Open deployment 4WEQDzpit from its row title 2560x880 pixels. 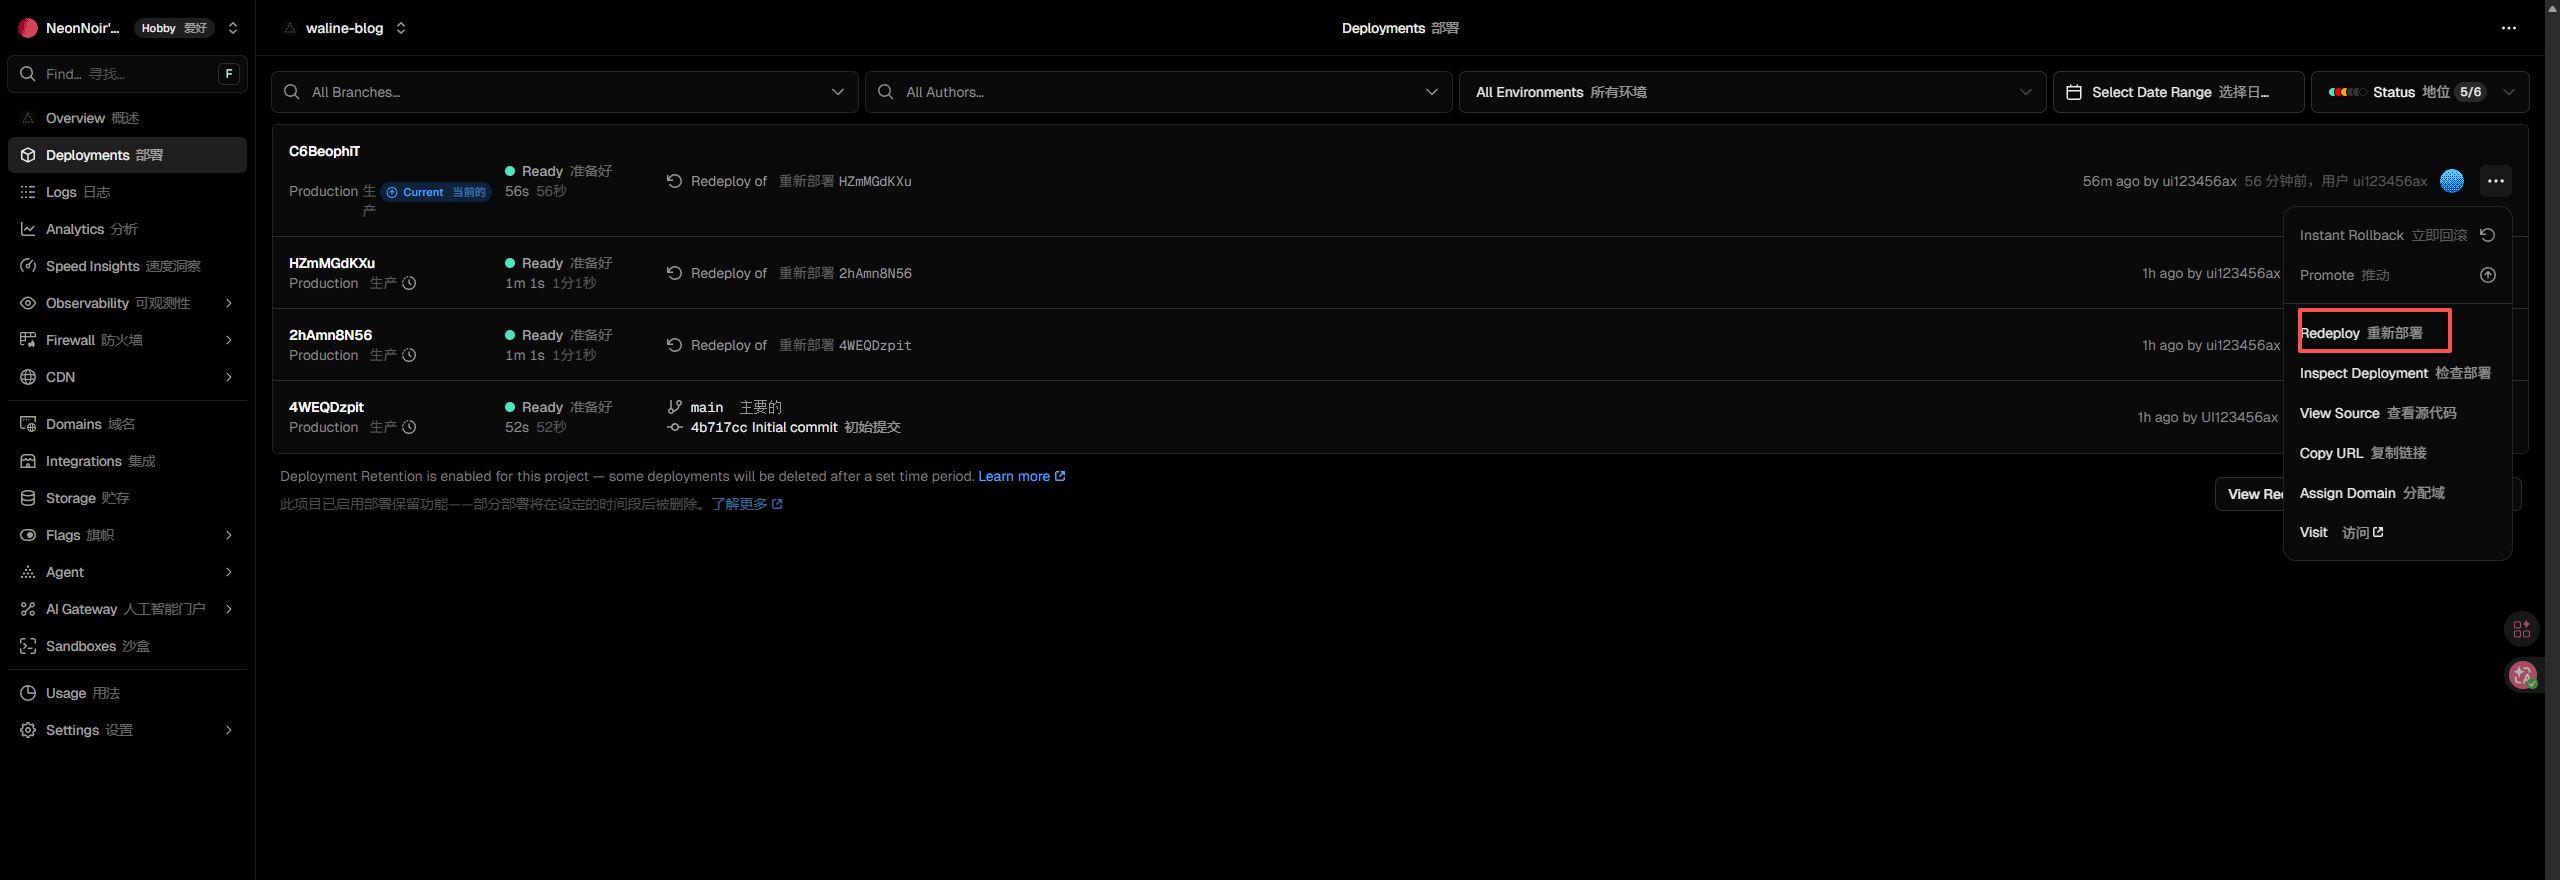(x=326, y=407)
